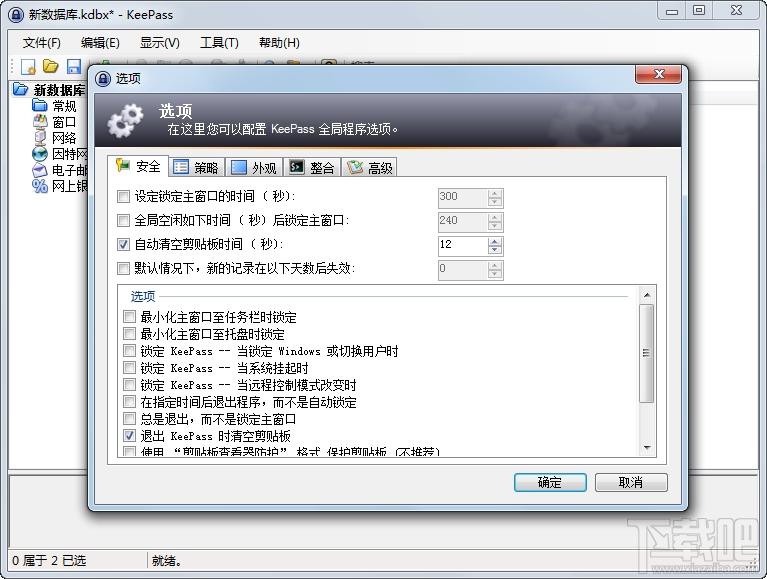Check 锁定 KeePass 当锁定 Windows 或切换用户时
This screenshot has width=767, height=579.
click(129, 351)
